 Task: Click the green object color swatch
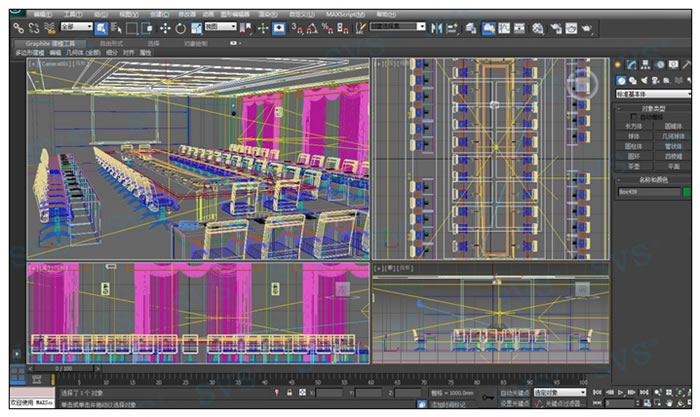point(686,191)
